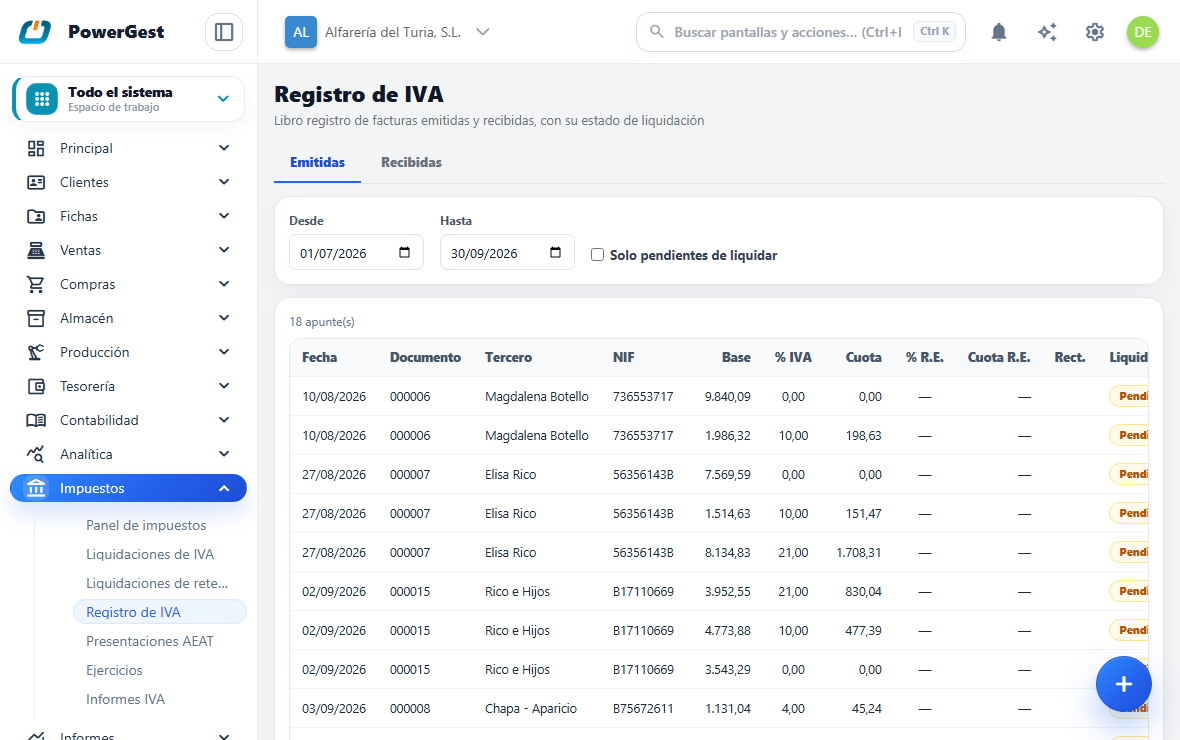Click the Desde date field 01/07/2026
1180x740 pixels.
coord(356,252)
